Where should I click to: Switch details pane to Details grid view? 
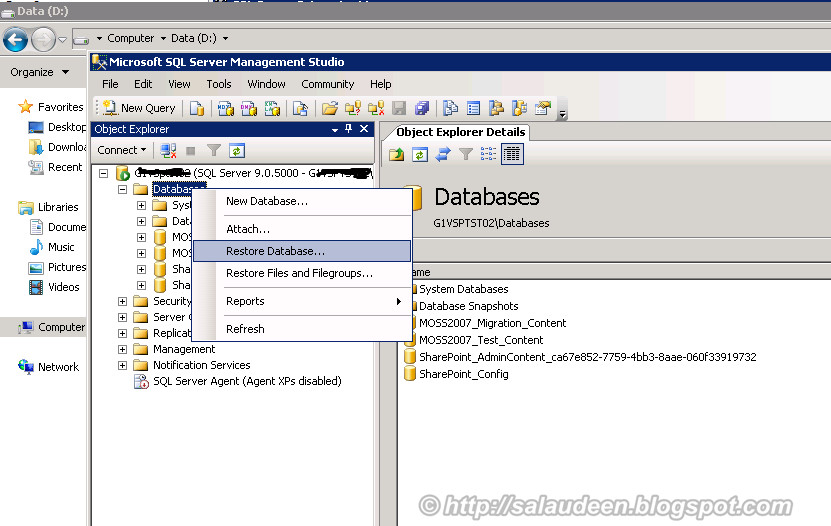coord(512,154)
